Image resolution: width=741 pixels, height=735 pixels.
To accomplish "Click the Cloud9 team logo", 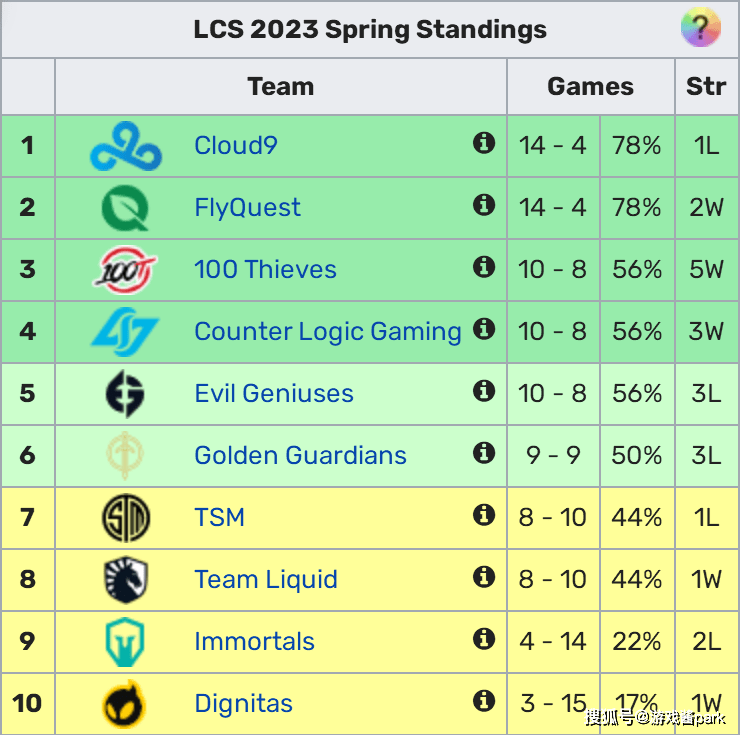I will click(126, 146).
